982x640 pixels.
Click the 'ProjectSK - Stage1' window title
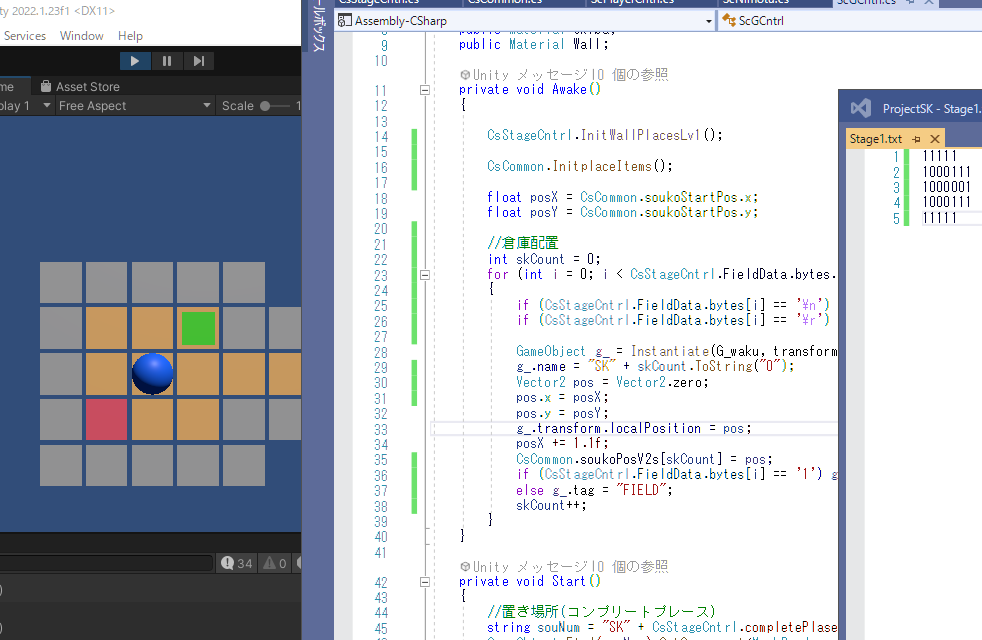coord(932,108)
